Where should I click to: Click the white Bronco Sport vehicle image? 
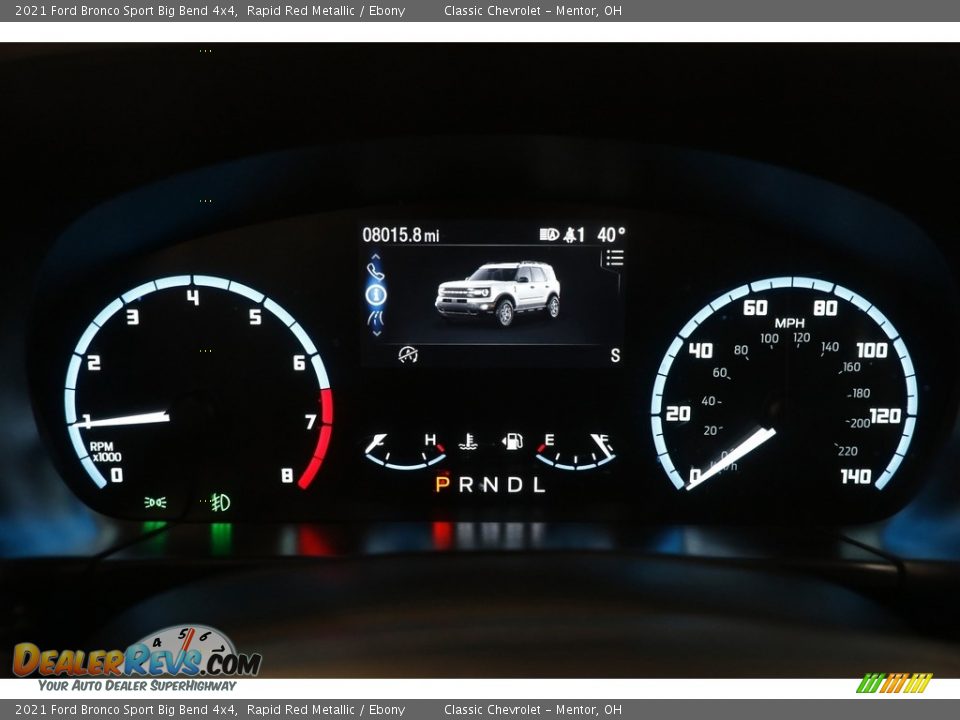(498, 293)
